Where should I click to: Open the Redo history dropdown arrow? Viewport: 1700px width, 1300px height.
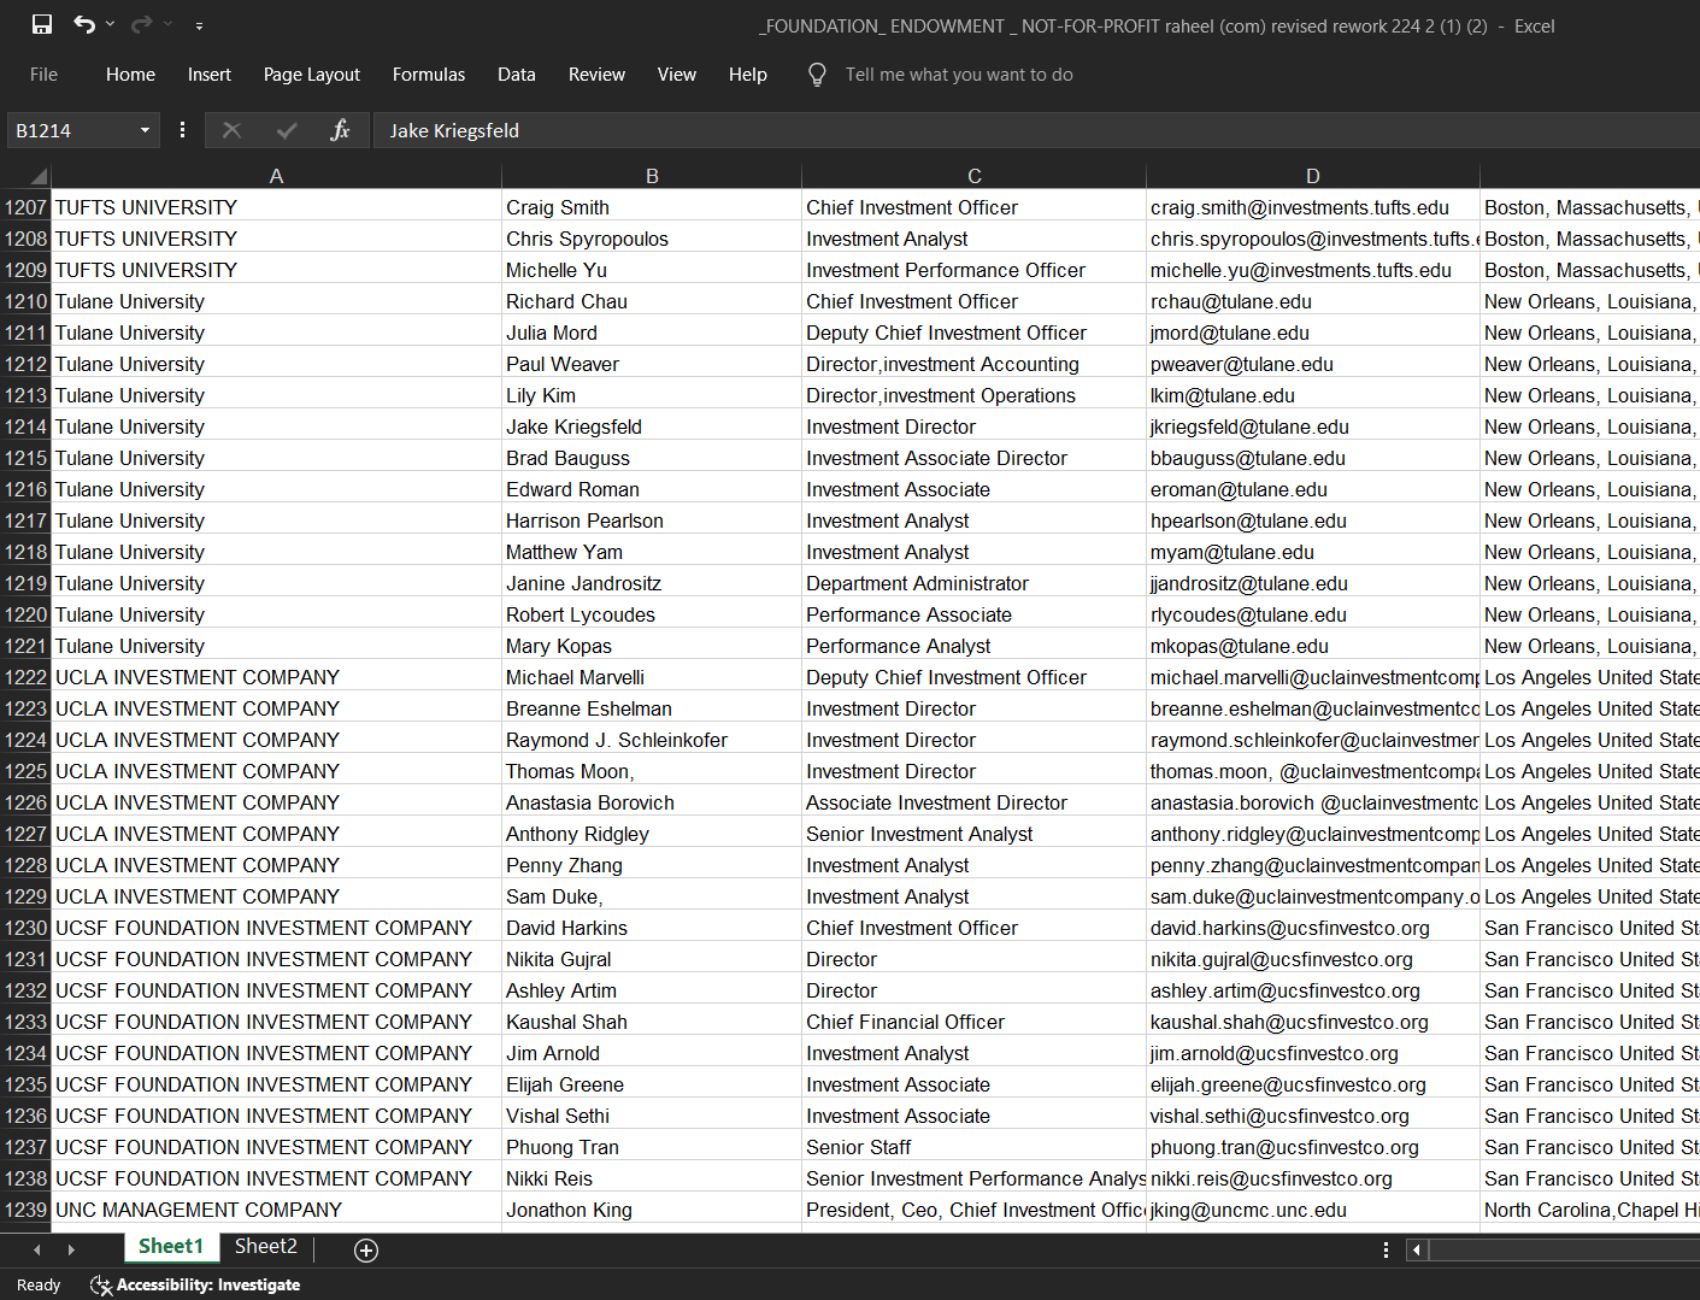tap(168, 24)
